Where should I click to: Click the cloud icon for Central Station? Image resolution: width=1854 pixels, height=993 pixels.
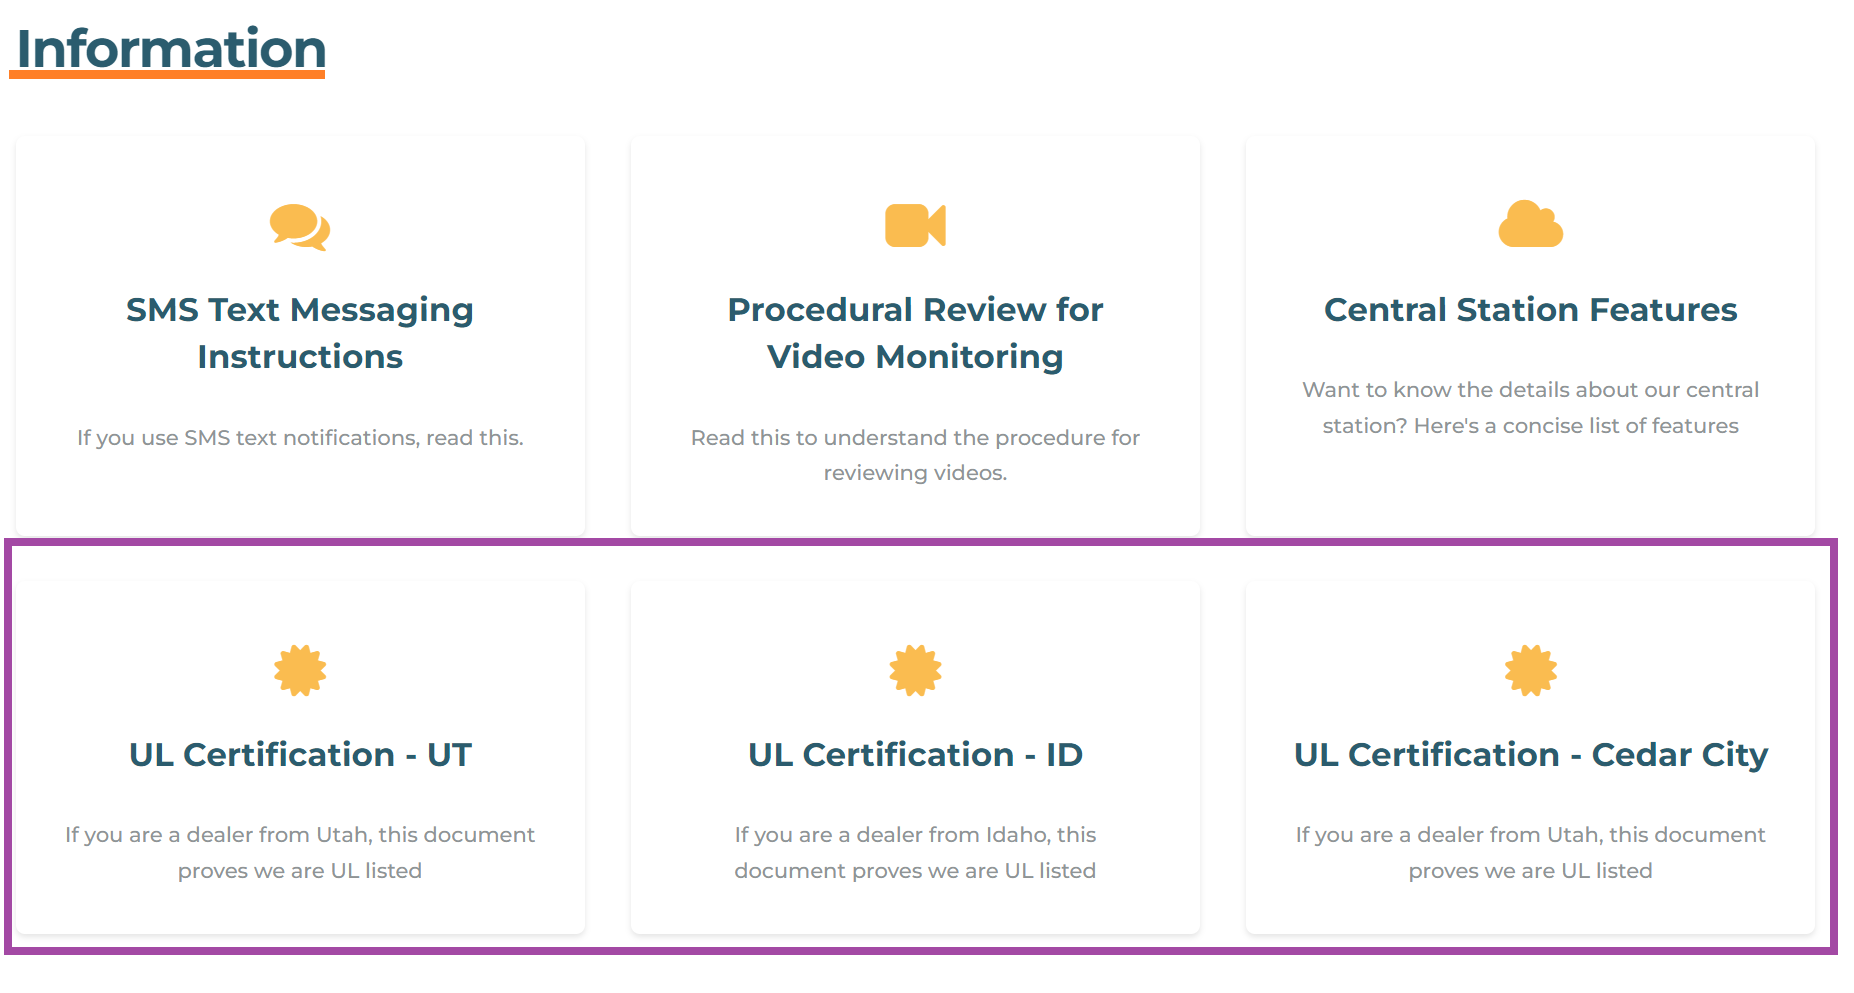click(x=1530, y=224)
